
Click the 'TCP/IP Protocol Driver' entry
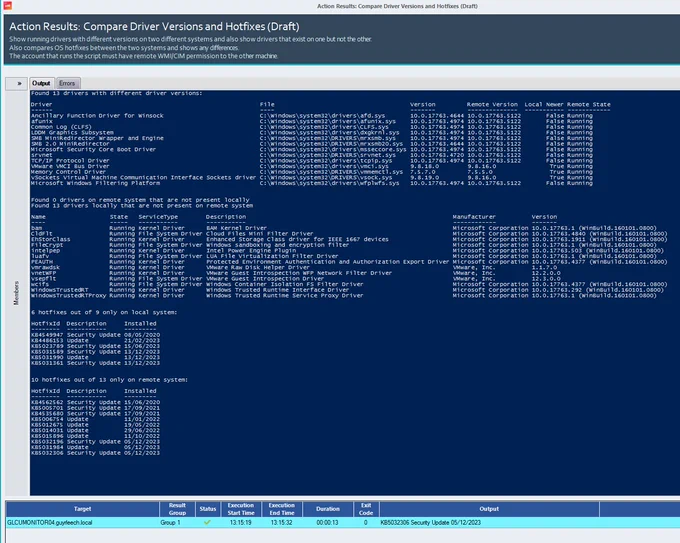(x=70, y=161)
